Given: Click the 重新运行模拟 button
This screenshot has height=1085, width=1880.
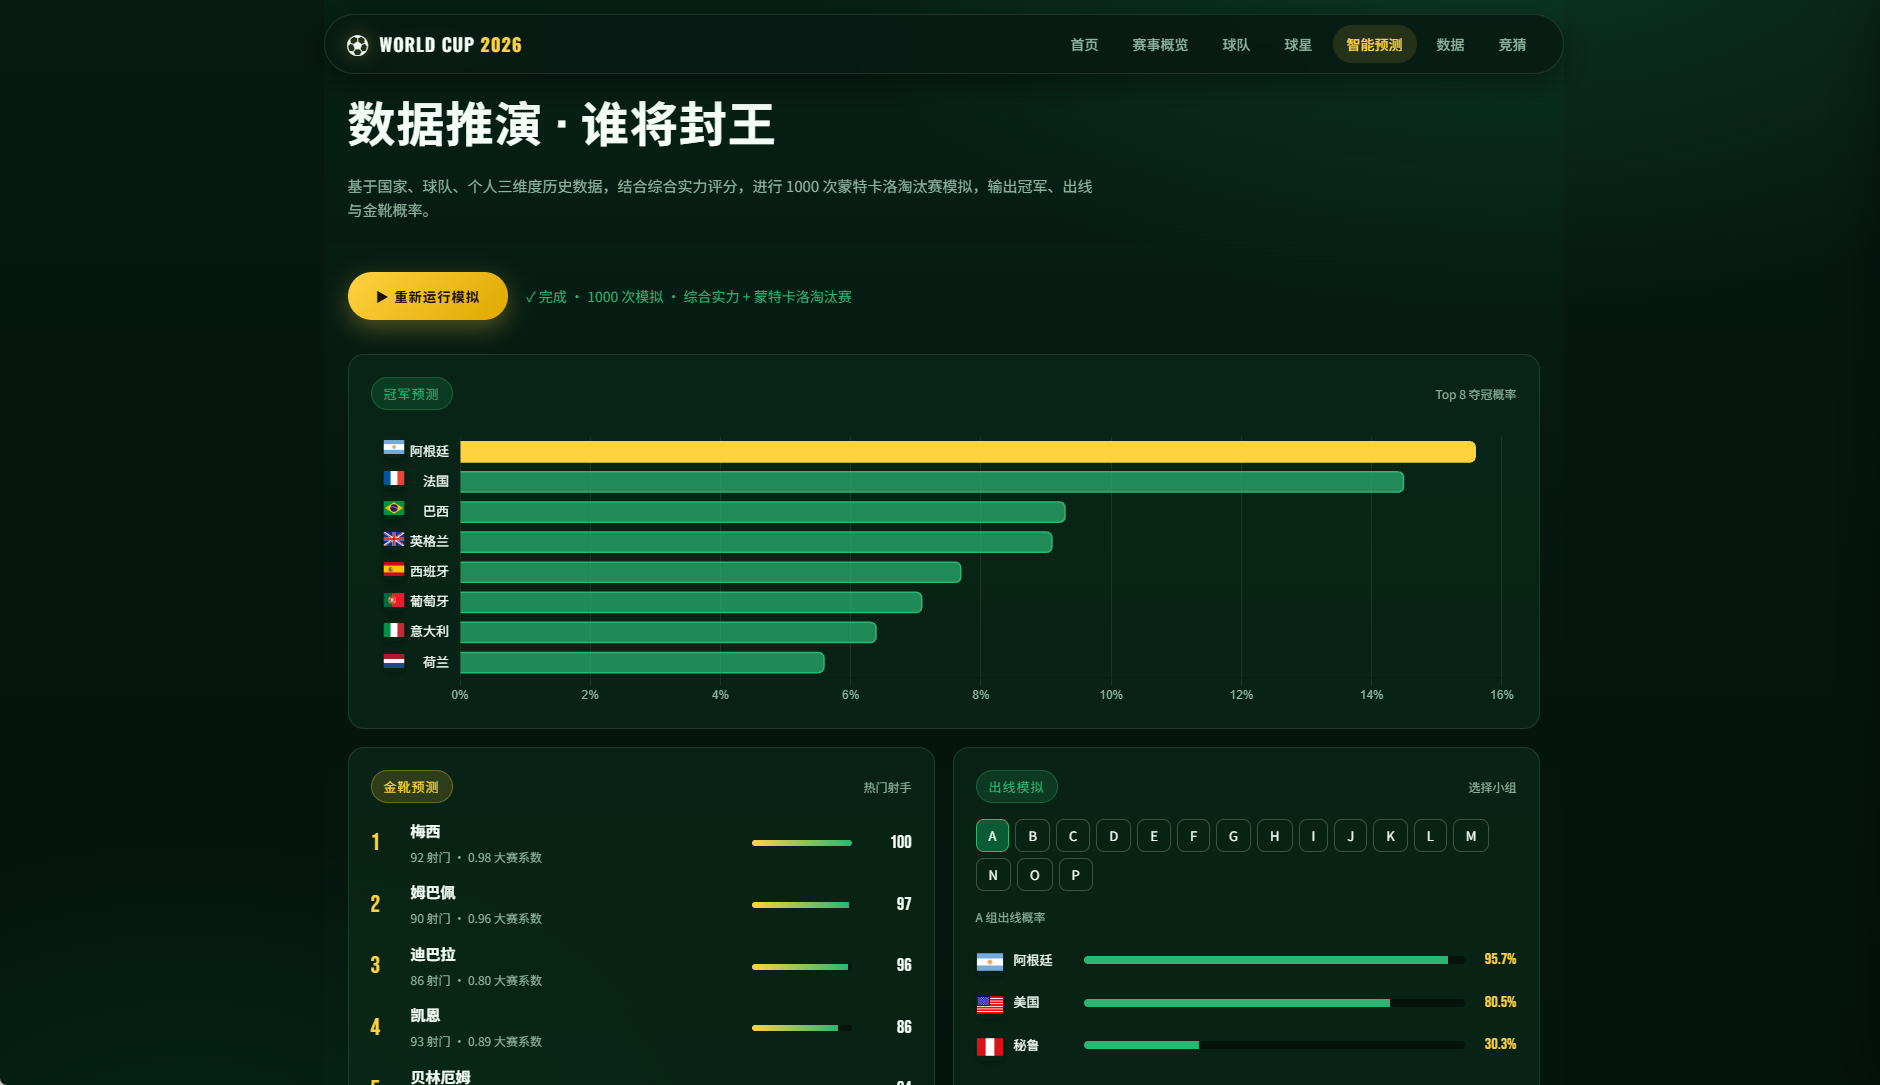Looking at the screenshot, I should click(428, 297).
